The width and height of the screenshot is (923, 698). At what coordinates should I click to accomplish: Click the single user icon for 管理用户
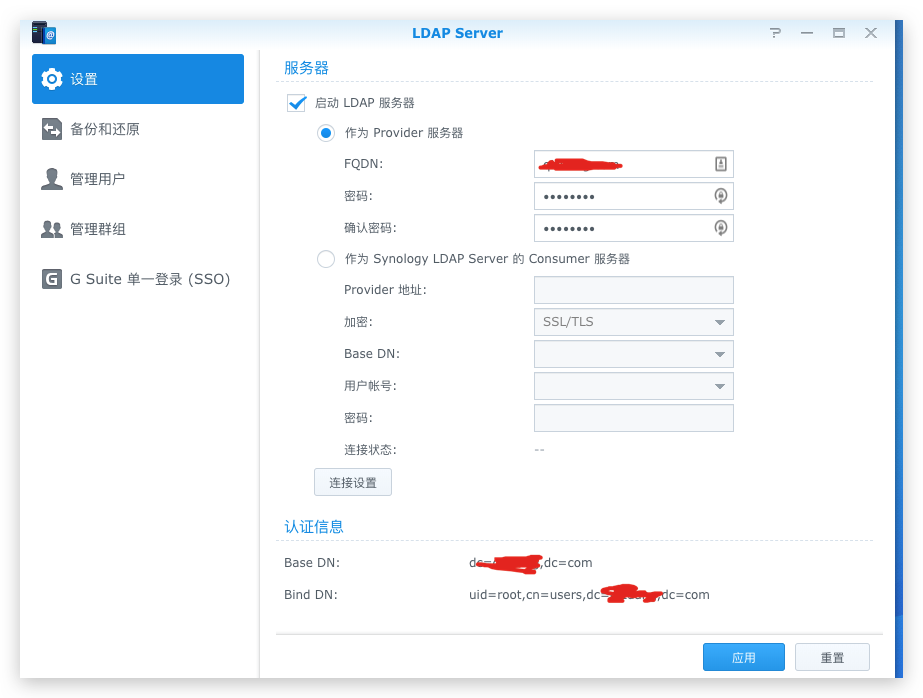click(52, 179)
